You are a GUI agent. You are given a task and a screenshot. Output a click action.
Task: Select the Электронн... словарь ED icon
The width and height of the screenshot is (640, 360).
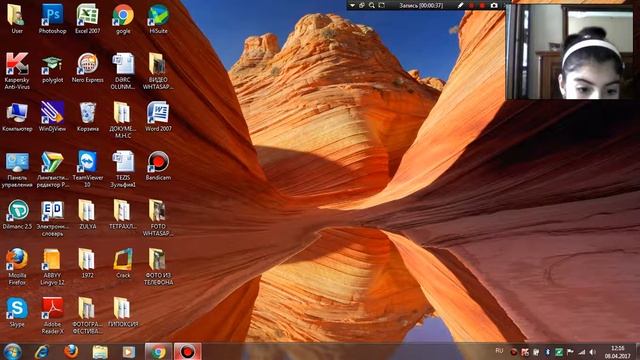(x=52, y=218)
